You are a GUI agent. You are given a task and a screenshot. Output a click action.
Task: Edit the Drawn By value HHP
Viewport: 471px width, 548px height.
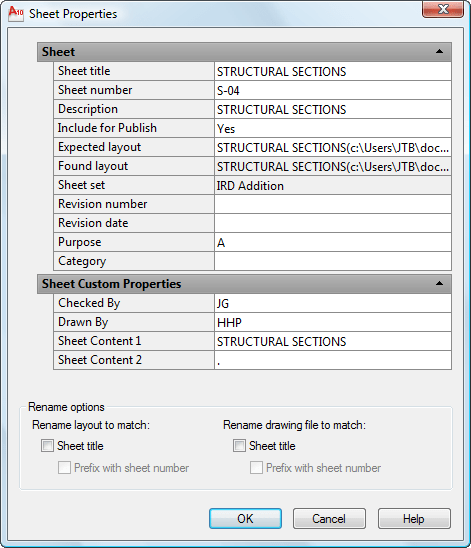pos(333,322)
